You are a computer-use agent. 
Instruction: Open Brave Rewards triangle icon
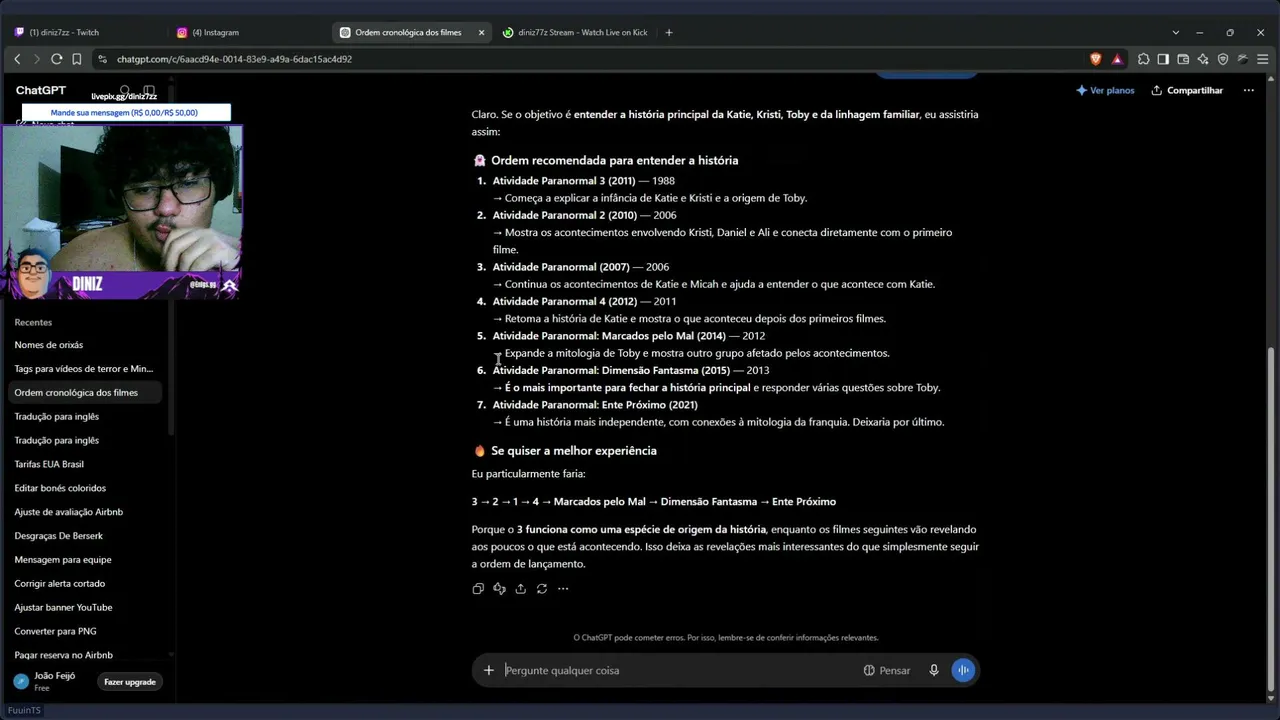click(1117, 59)
